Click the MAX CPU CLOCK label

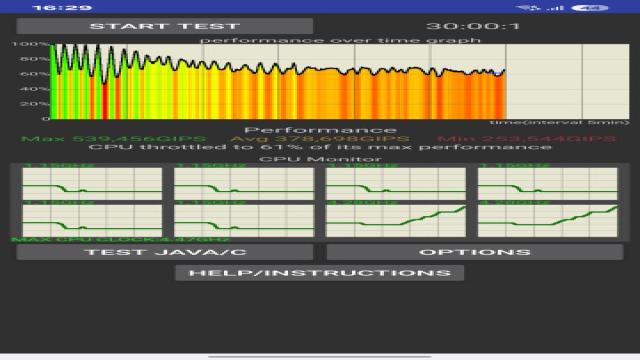tap(121, 240)
